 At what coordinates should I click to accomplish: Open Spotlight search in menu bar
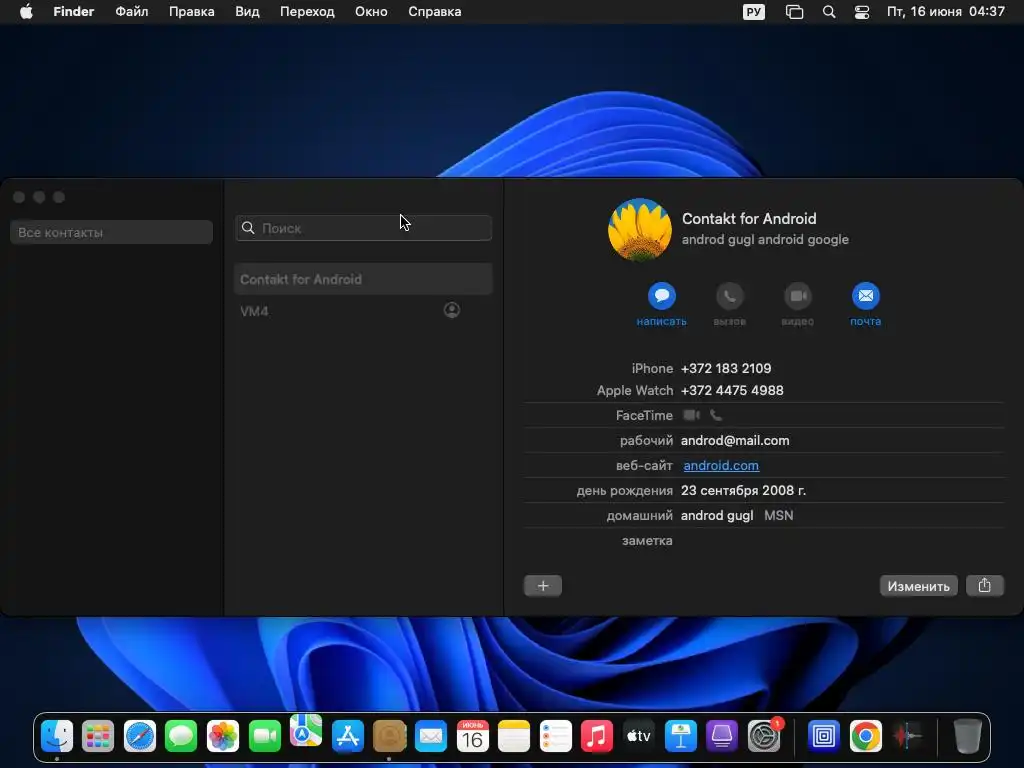829,12
